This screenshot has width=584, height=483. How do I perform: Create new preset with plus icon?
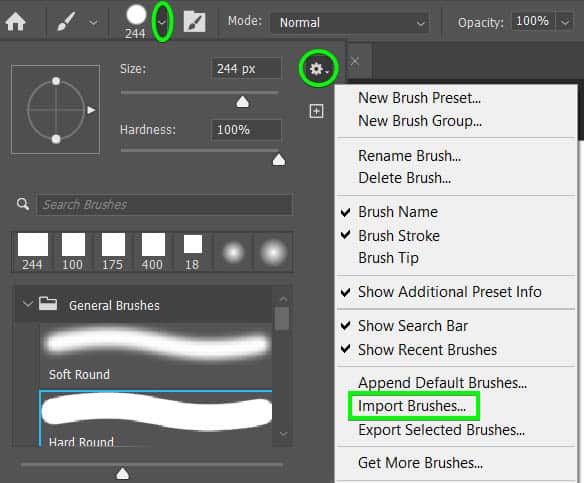(x=316, y=111)
